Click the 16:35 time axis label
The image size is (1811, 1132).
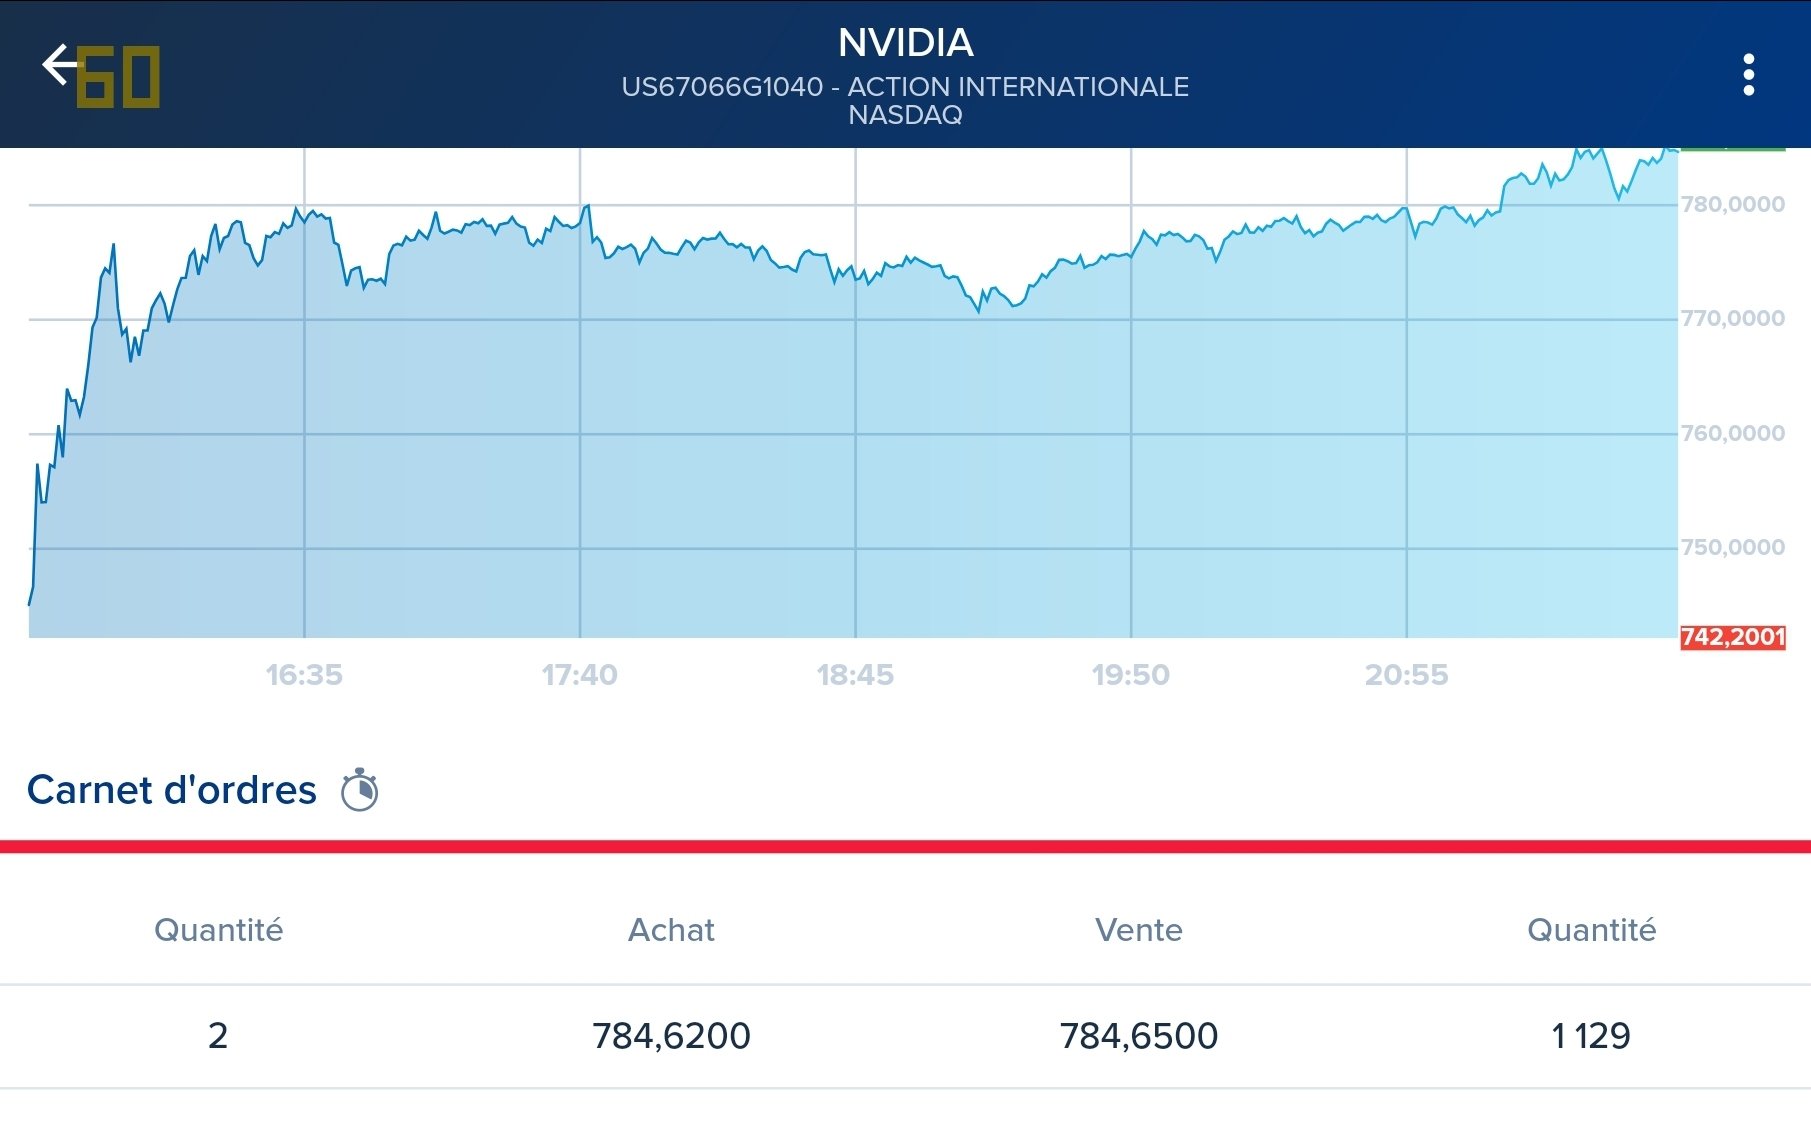coord(304,675)
